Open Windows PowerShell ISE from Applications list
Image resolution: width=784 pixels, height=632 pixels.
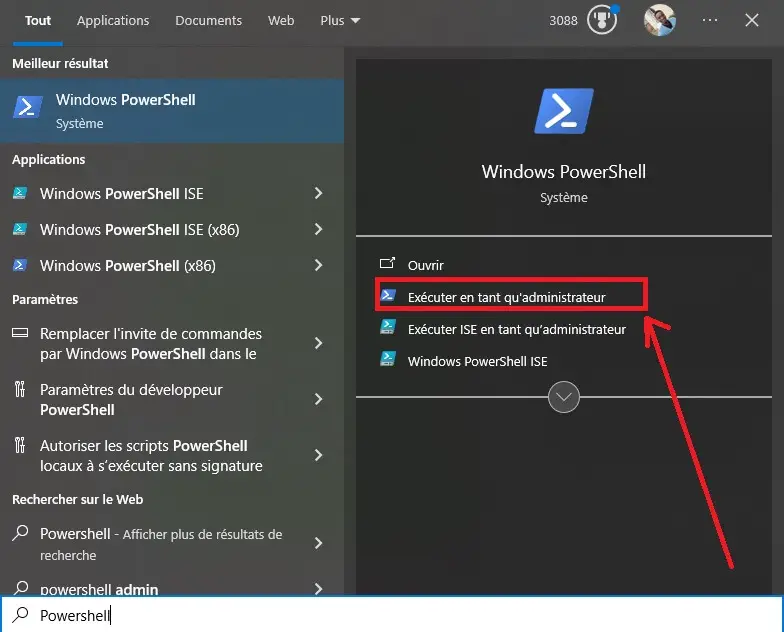pos(122,194)
